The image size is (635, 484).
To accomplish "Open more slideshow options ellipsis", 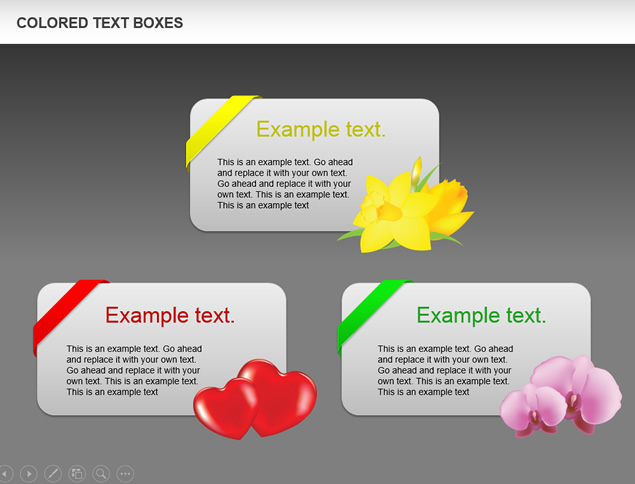I will (x=125, y=473).
